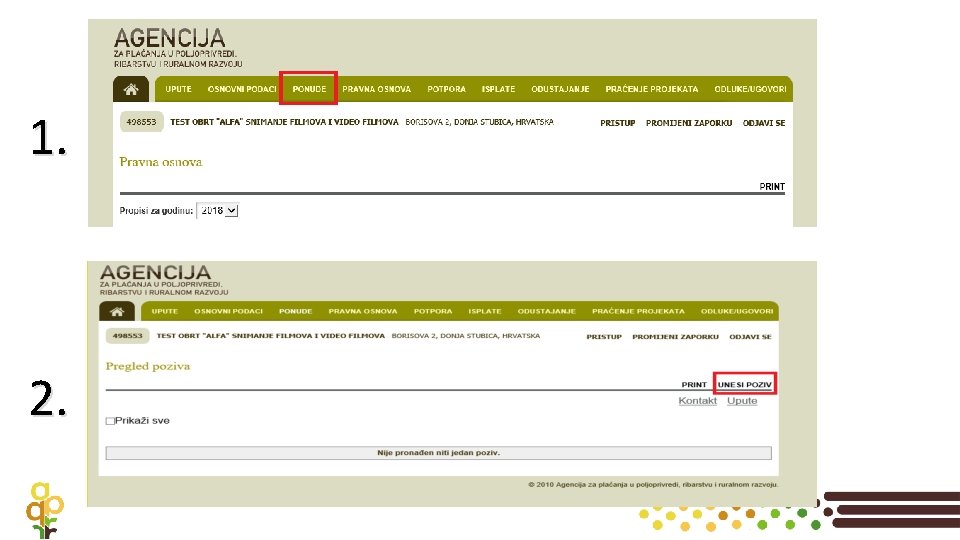Open UPUTE menu in the second screenshot
960x540 pixels.
(x=165, y=312)
